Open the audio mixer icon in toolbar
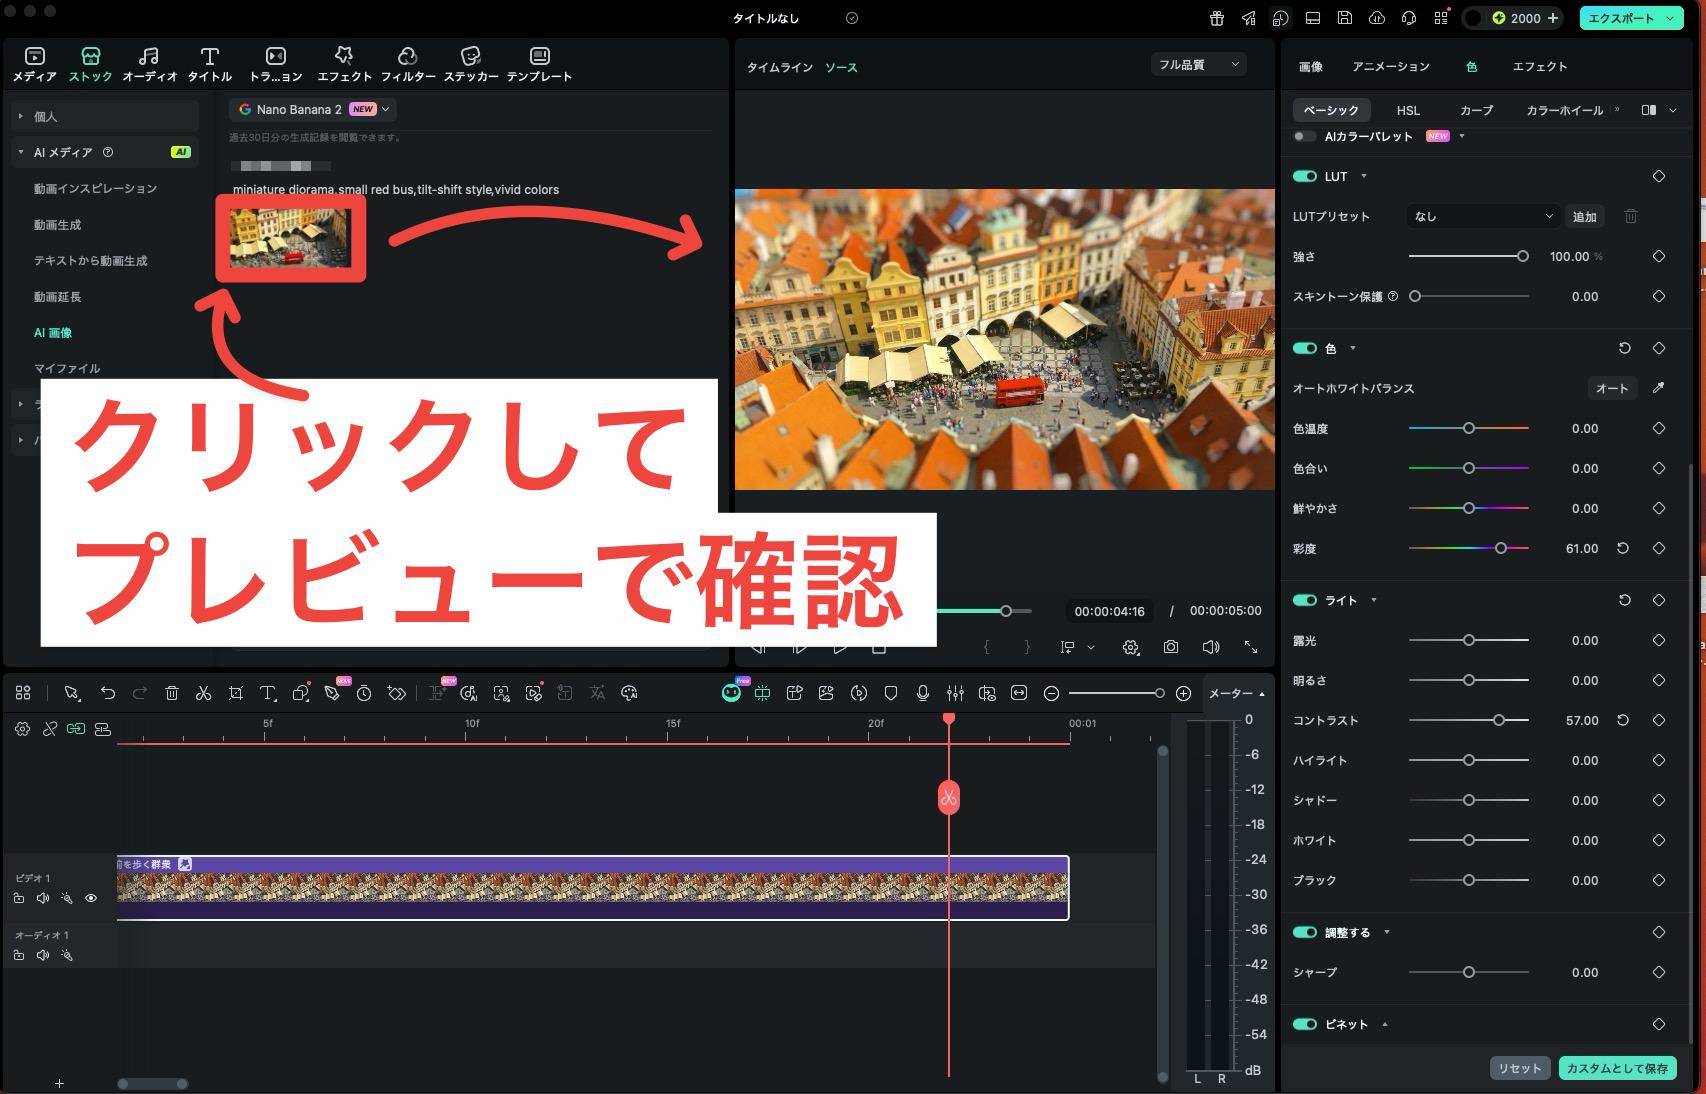This screenshot has height=1094, width=1706. 955,693
